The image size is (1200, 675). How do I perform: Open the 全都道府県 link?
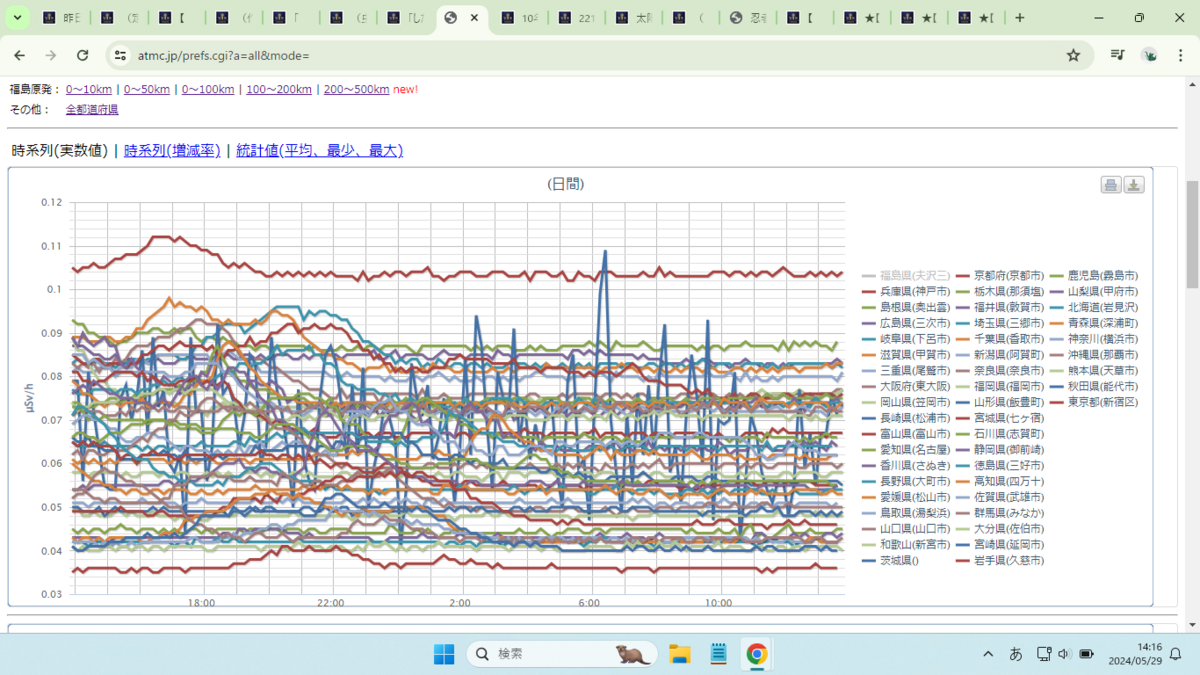[x=92, y=110]
